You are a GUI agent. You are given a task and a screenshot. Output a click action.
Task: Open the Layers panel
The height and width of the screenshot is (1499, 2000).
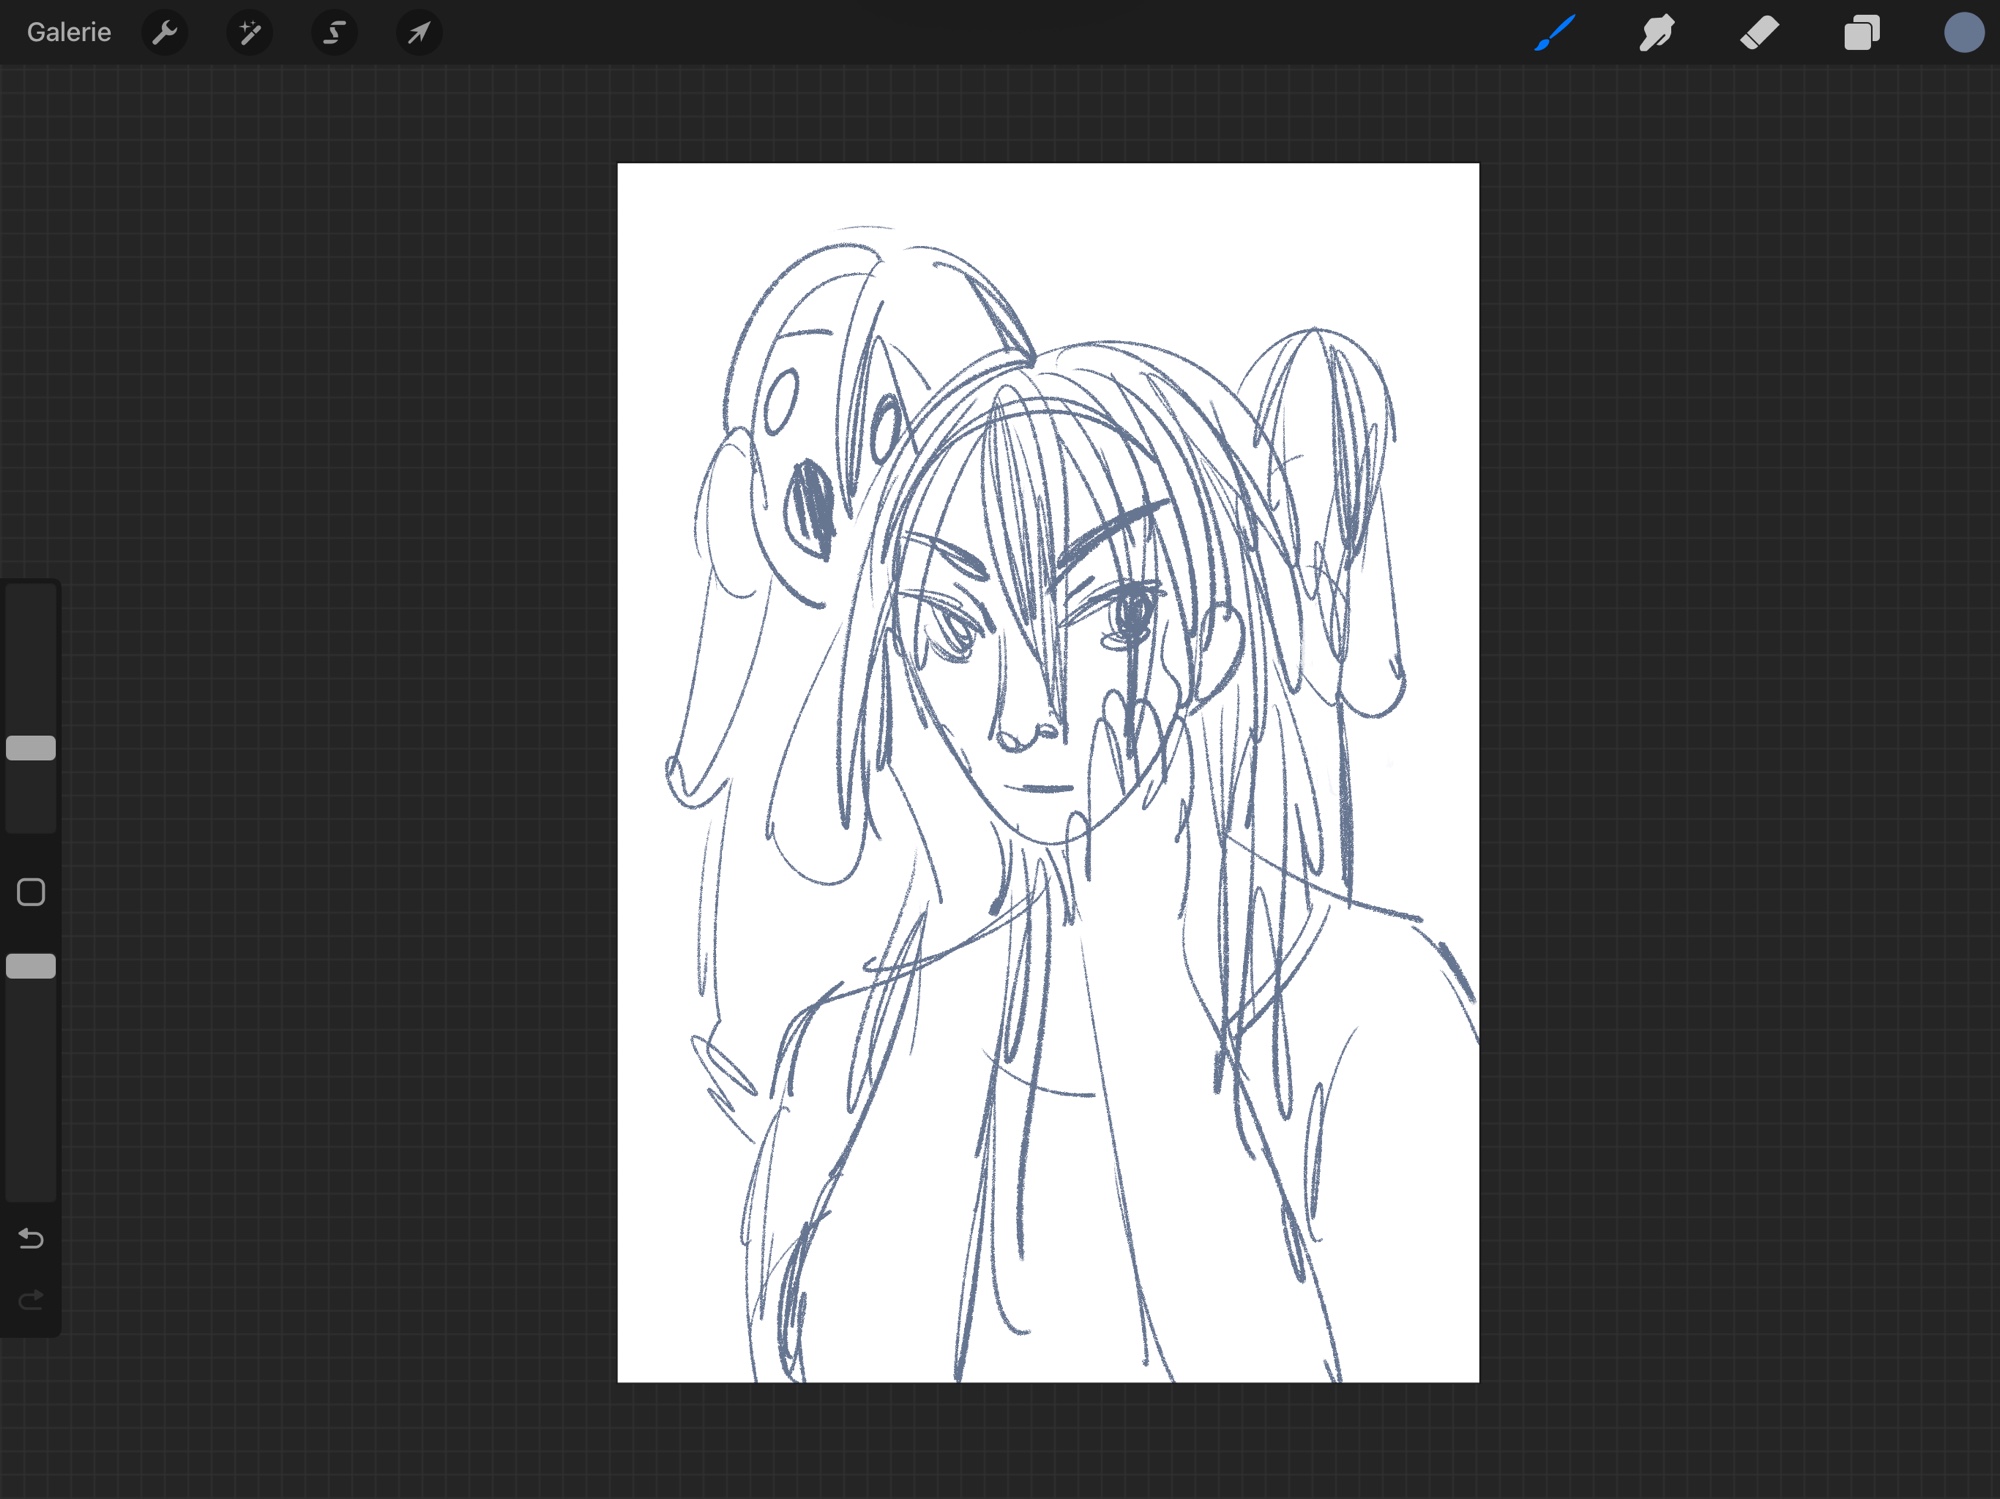point(1861,33)
